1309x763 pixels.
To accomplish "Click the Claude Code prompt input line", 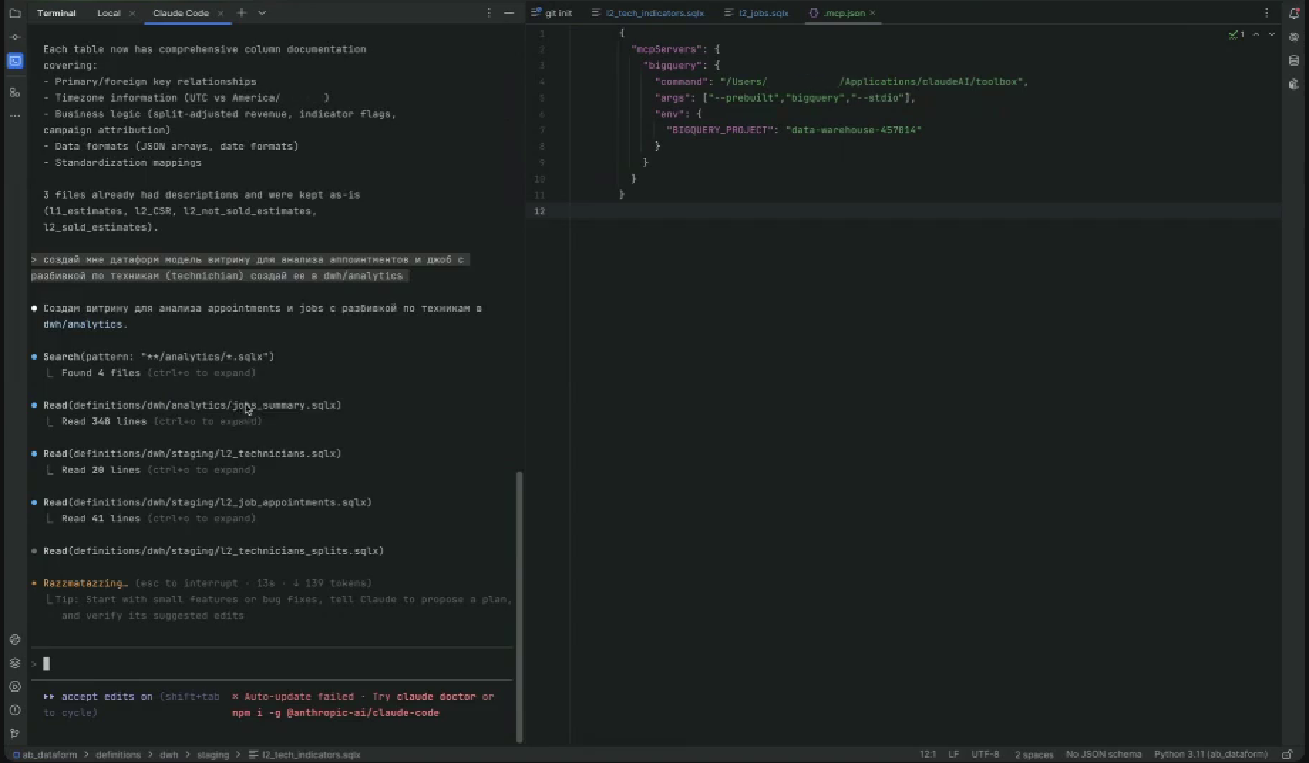I will coord(270,663).
